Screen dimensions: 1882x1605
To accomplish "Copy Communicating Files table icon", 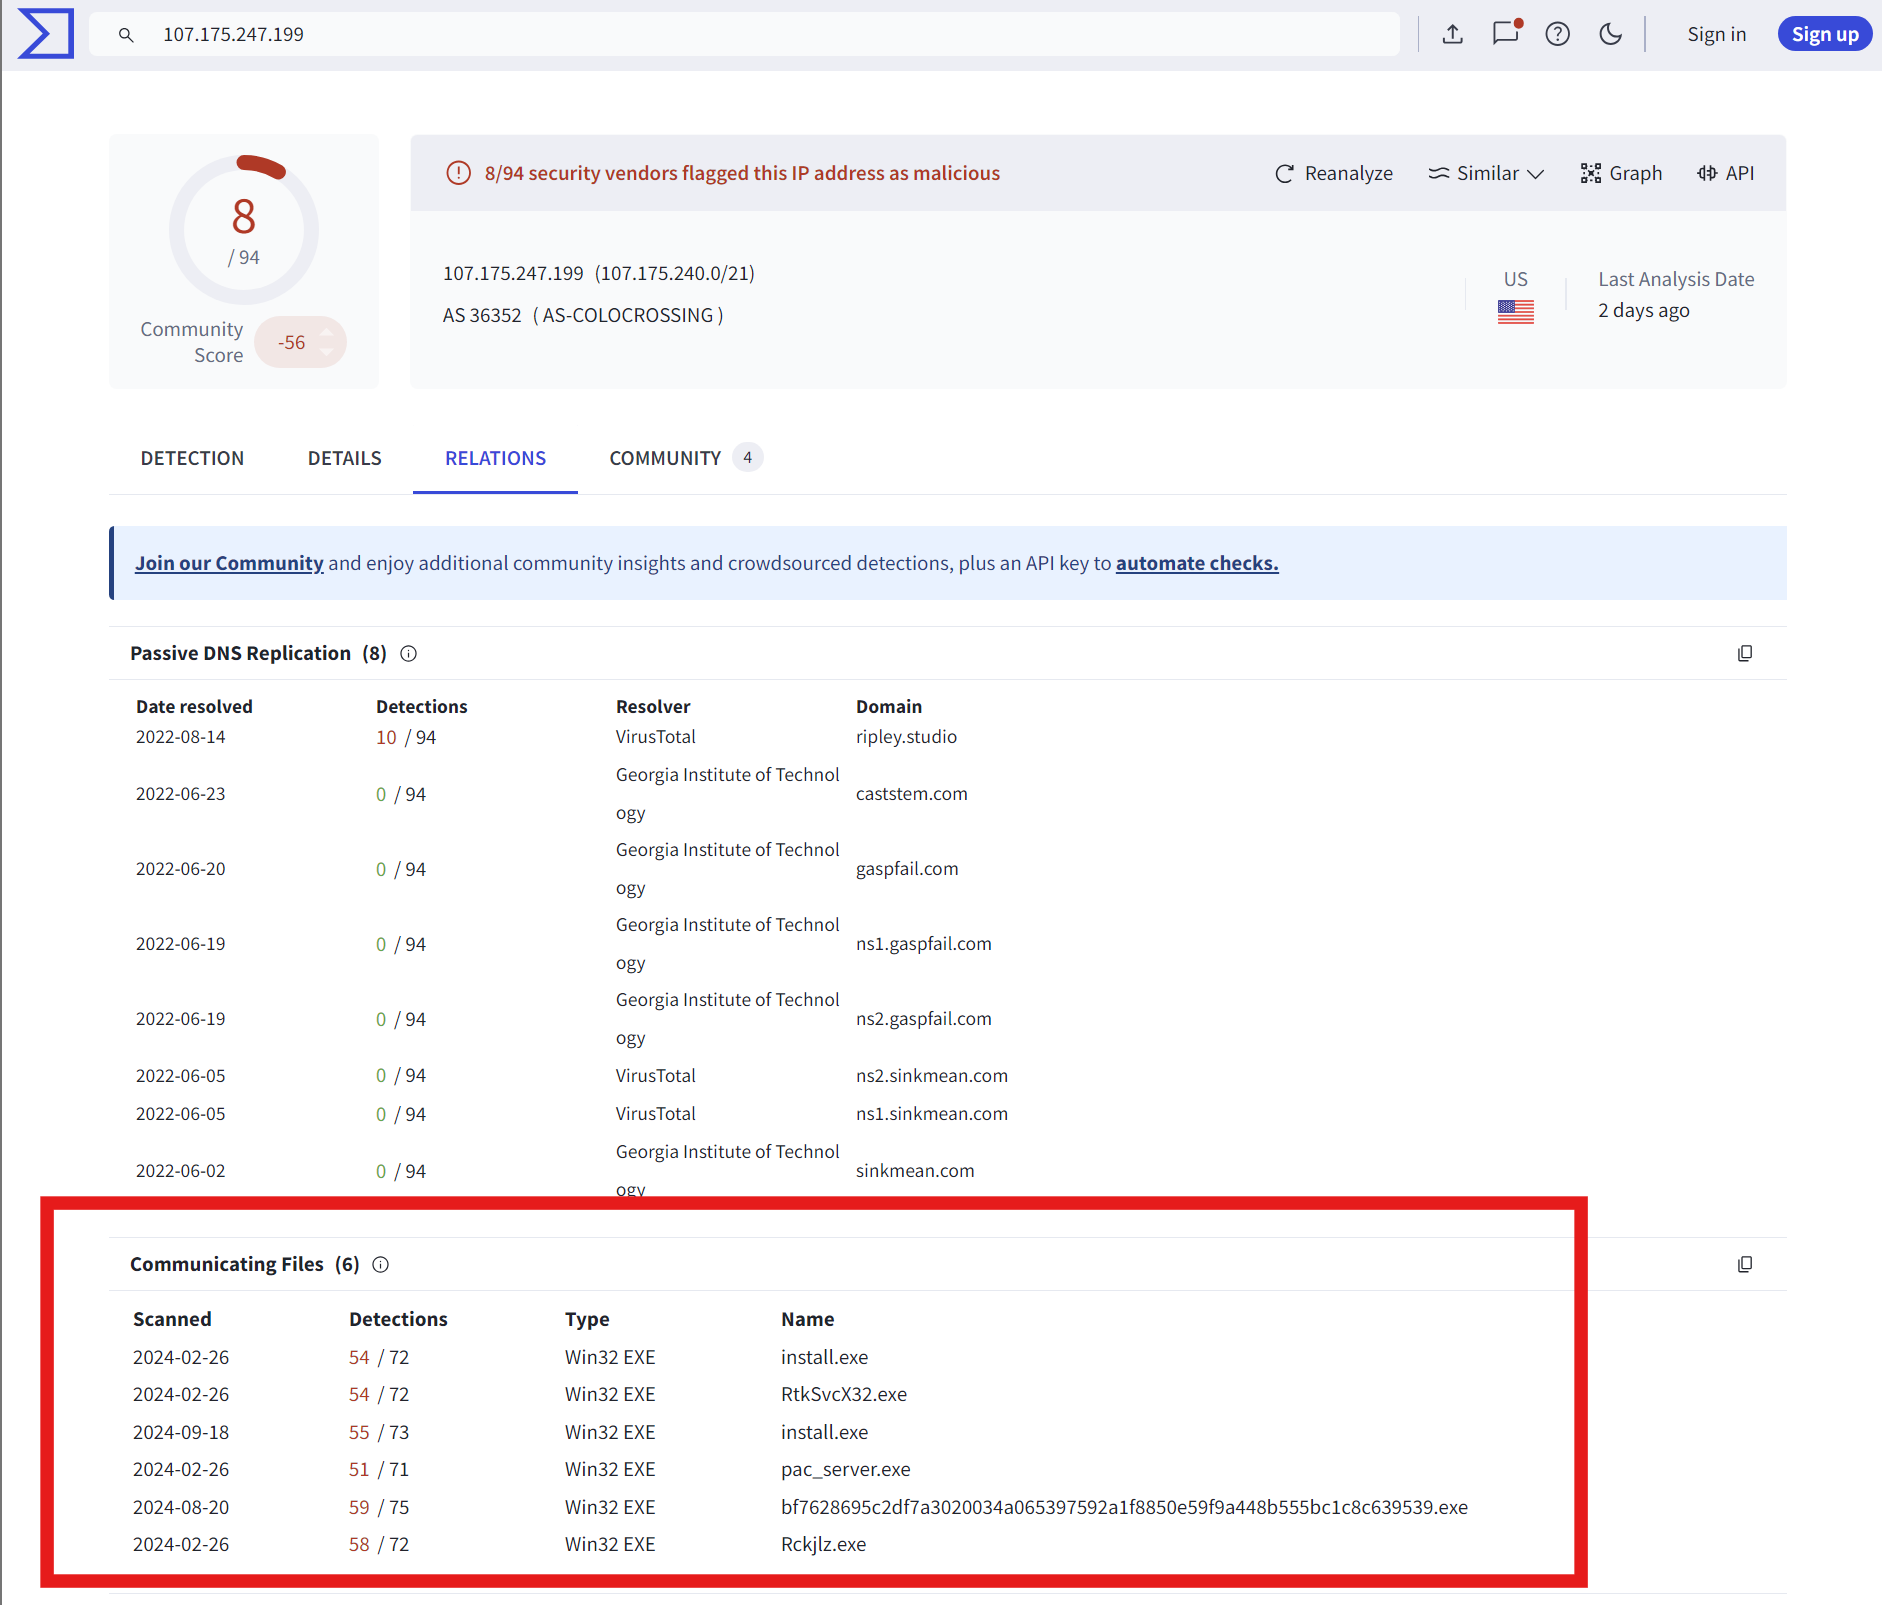I will (1745, 1264).
